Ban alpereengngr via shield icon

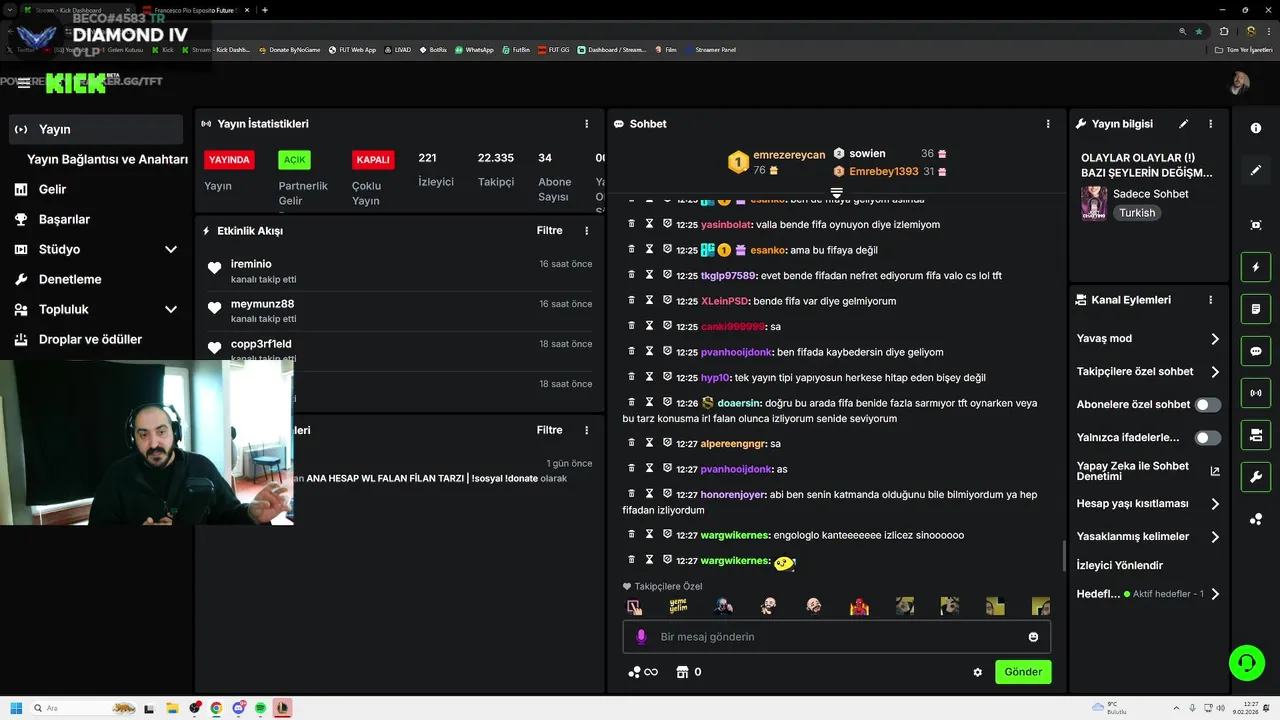pos(667,443)
